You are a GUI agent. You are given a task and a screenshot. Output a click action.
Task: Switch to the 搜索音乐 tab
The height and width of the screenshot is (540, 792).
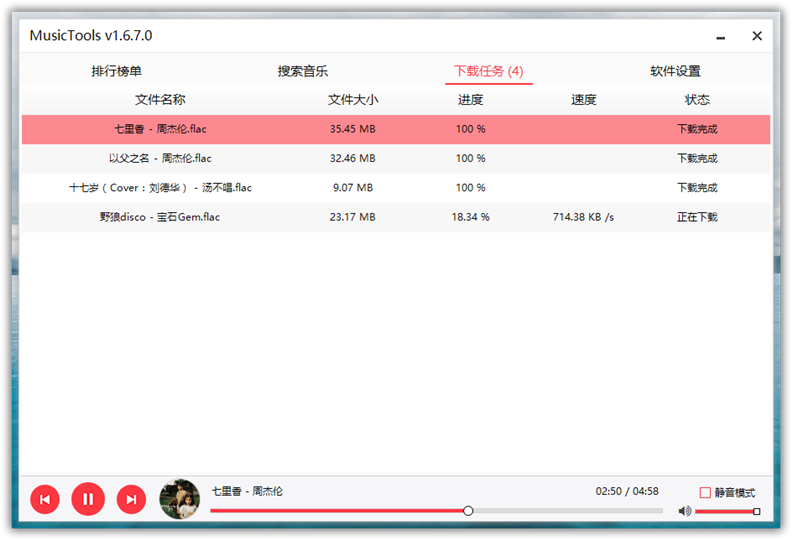coord(303,71)
